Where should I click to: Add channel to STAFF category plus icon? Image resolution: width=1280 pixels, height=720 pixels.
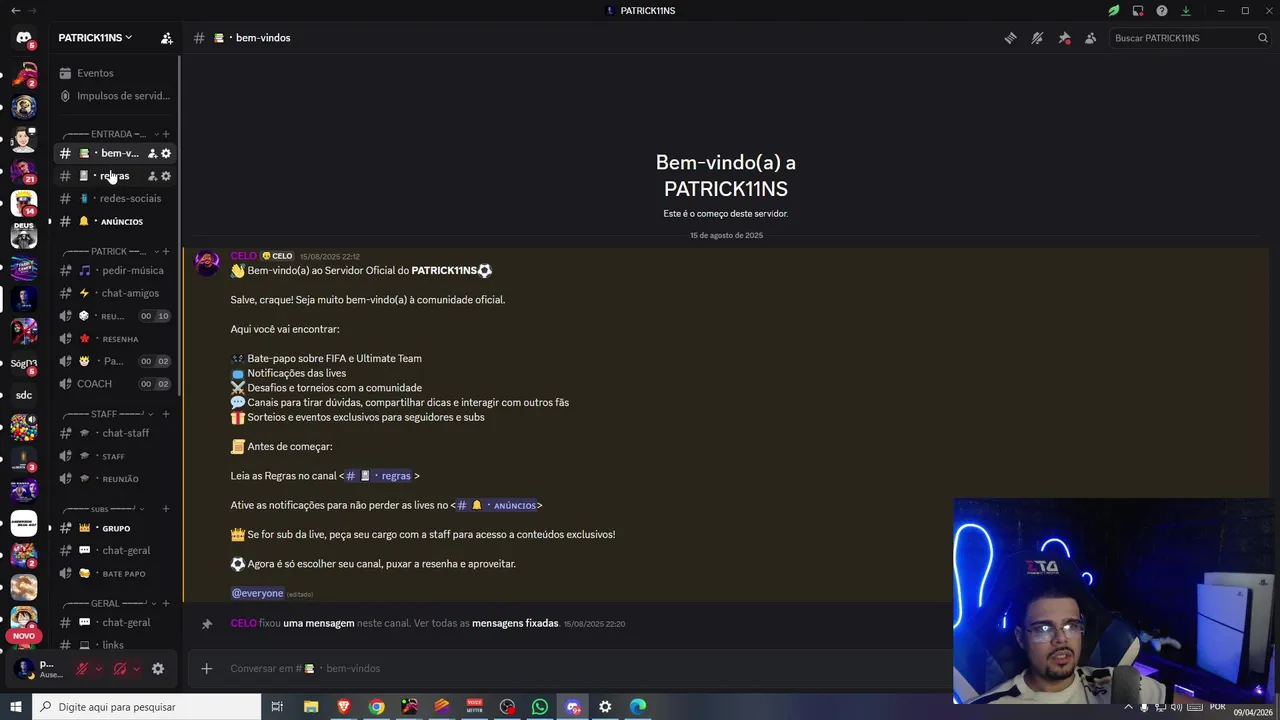coord(166,414)
